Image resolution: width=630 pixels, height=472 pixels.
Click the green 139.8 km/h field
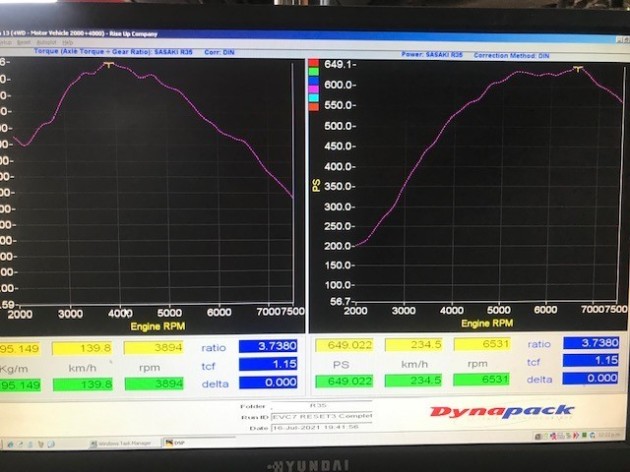point(82,384)
